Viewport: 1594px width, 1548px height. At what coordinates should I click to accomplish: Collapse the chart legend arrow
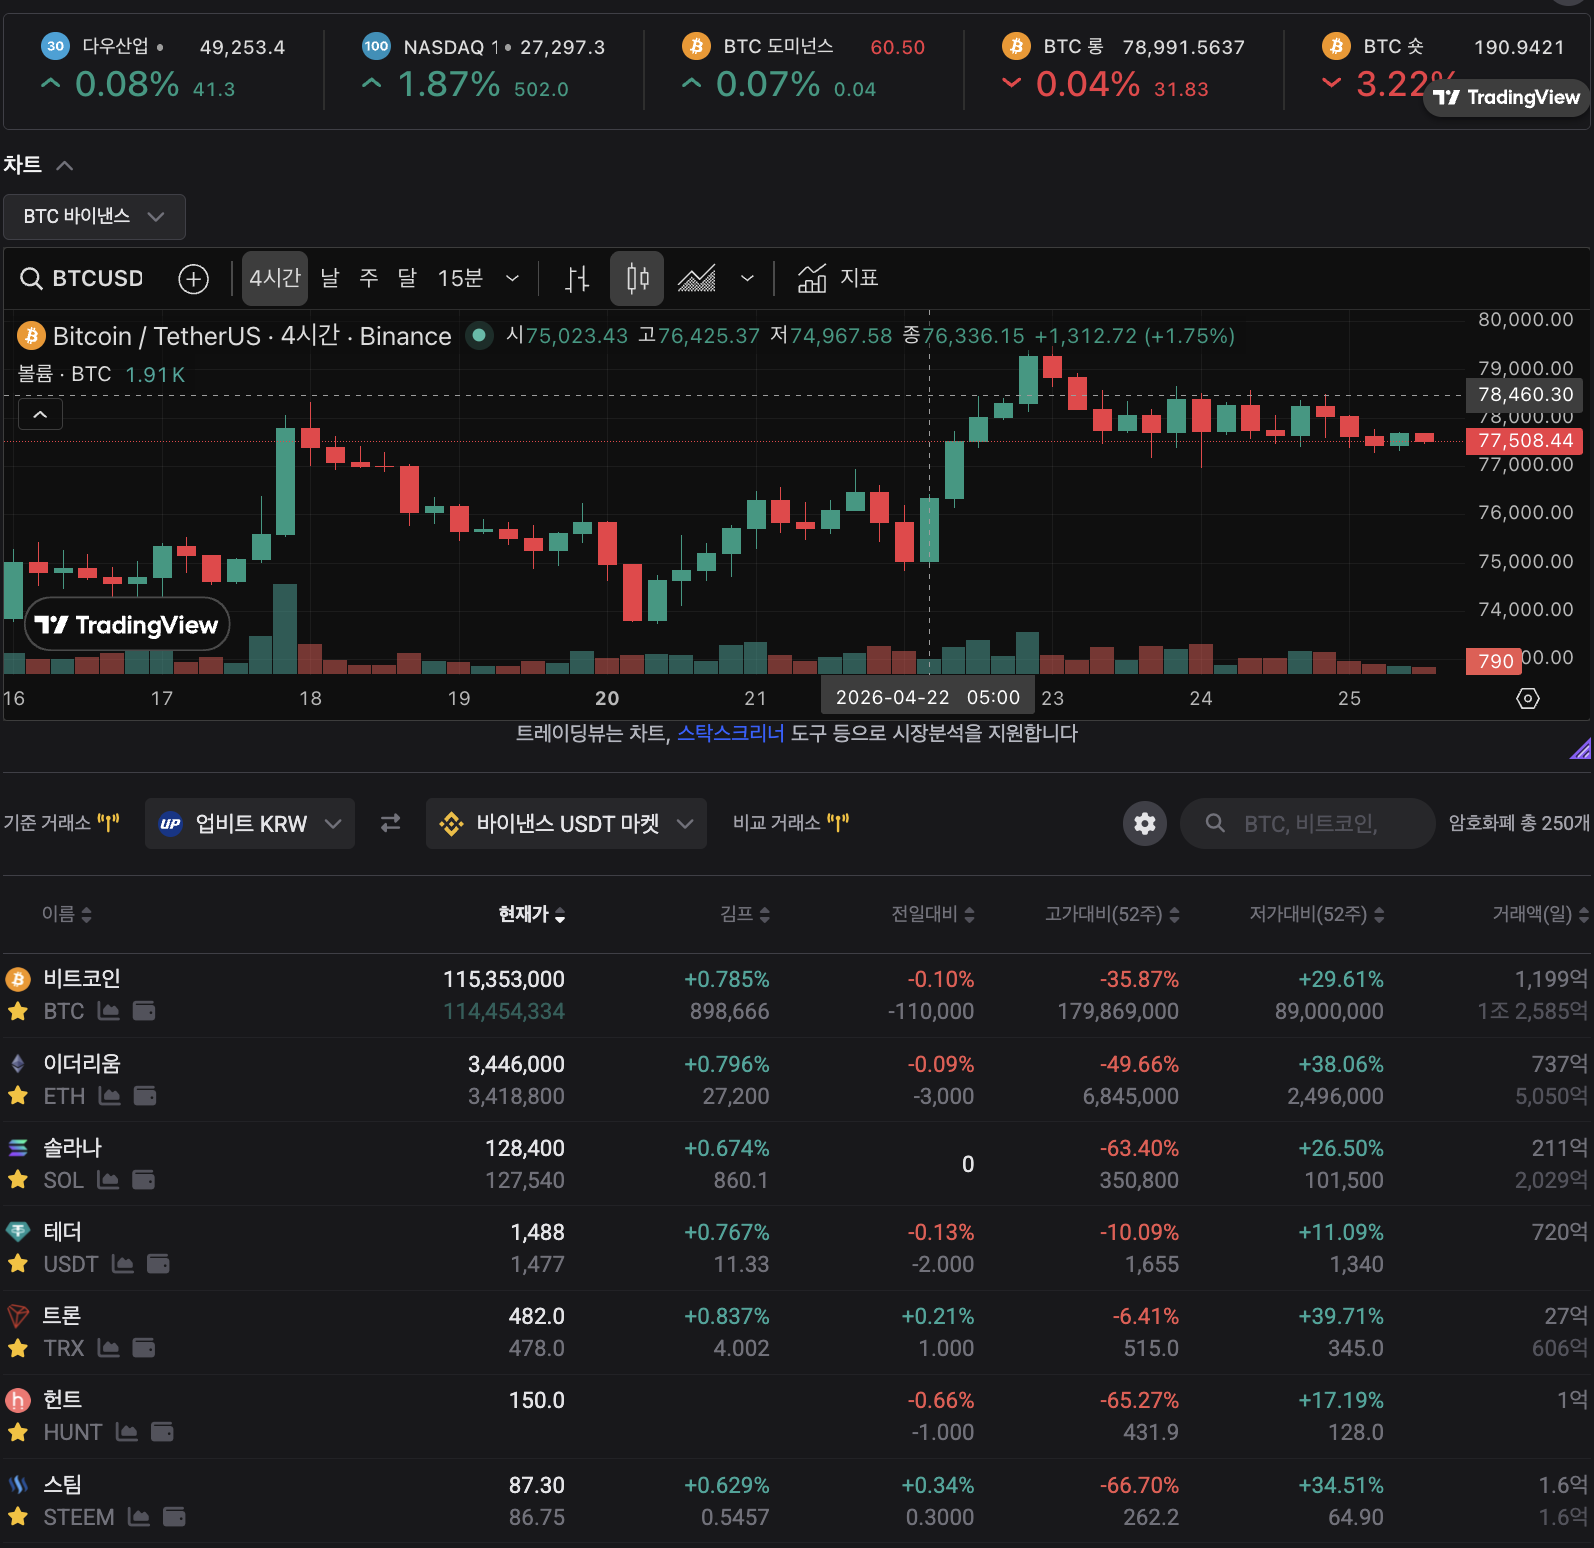pyautogui.click(x=40, y=414)
